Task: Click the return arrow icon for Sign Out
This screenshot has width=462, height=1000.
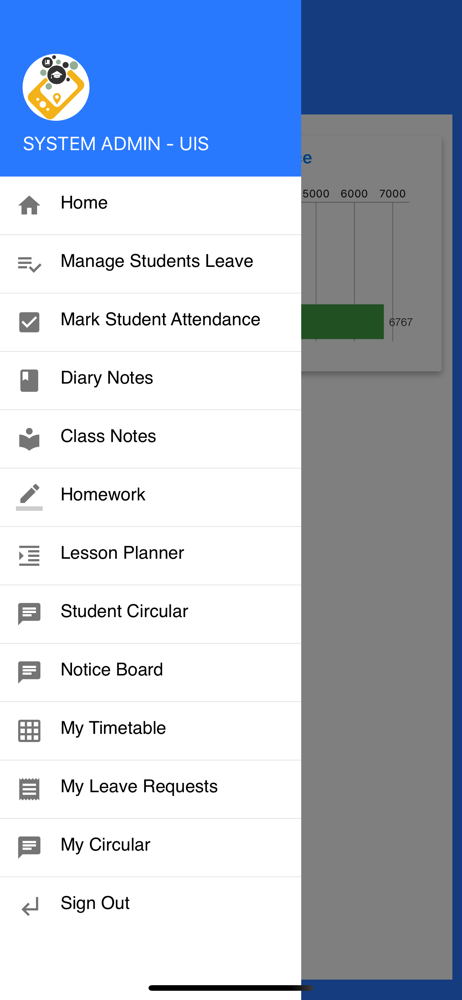Action: coord(29,906)
